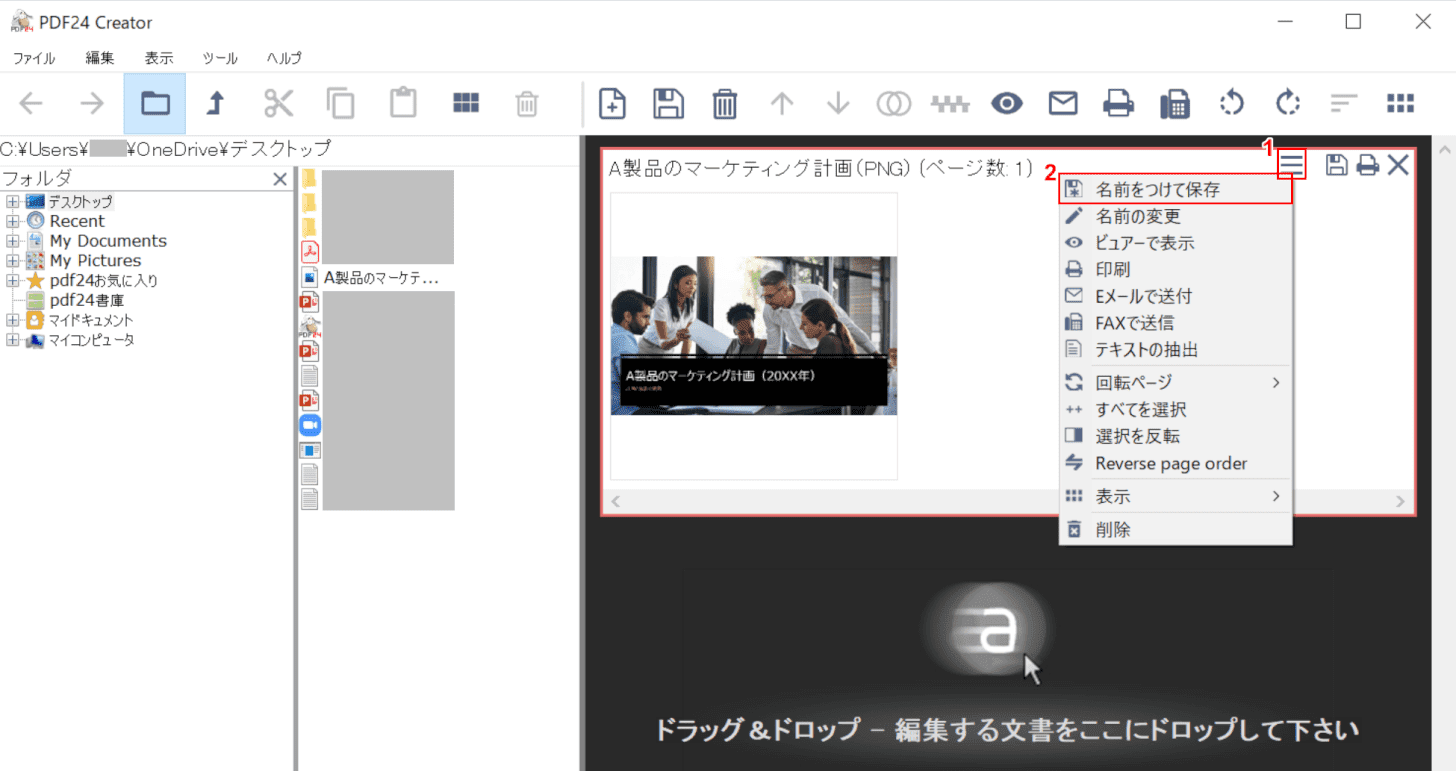
Task: Create a new document with plus icon
Action: (612, 103)
